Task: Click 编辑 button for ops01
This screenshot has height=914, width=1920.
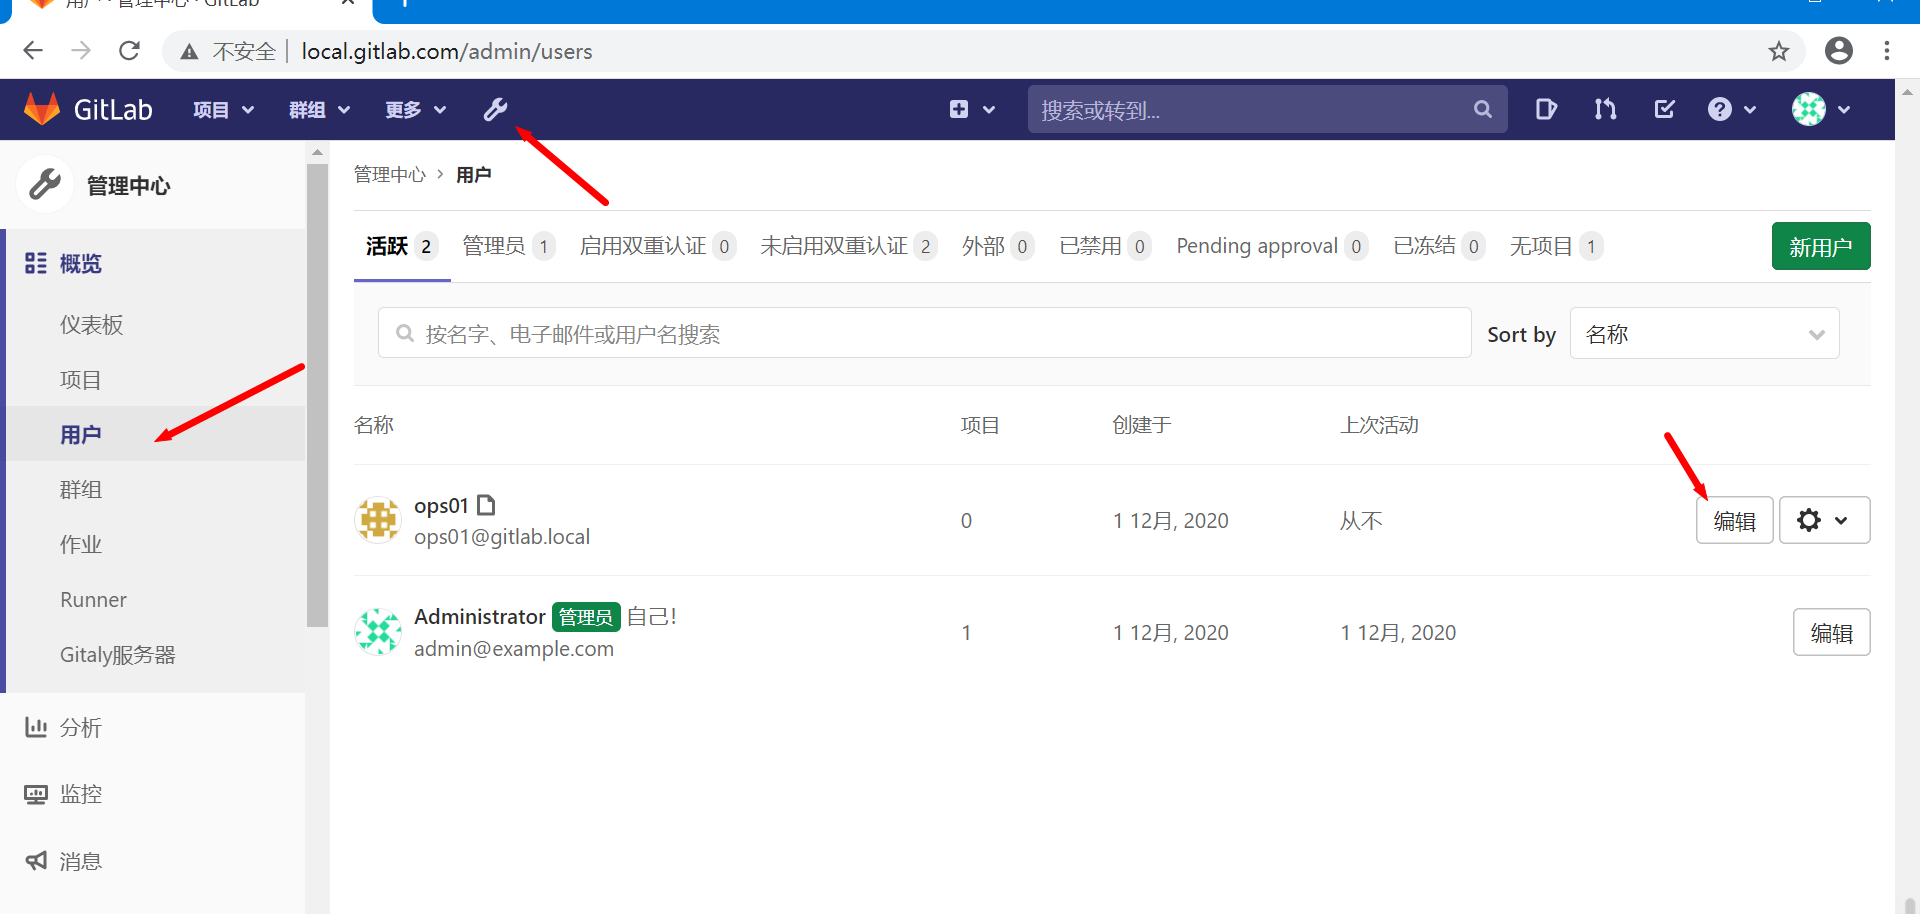Action: click(x=1734, y=520)
